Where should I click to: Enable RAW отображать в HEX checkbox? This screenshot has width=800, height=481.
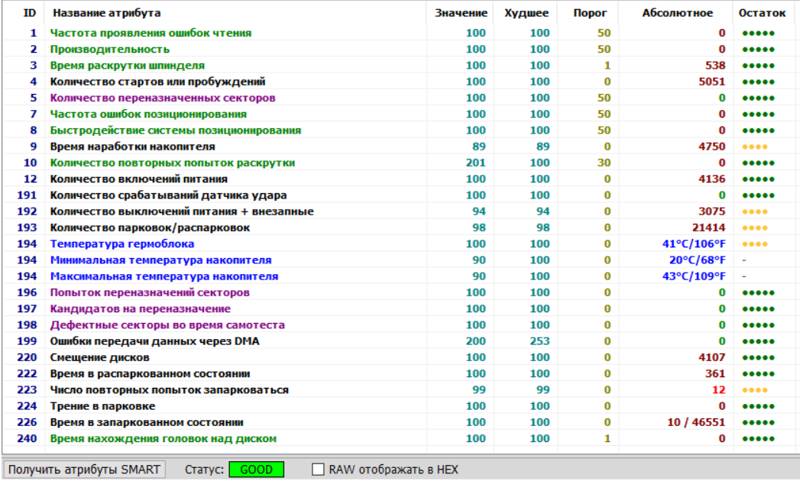coord(318,469)
